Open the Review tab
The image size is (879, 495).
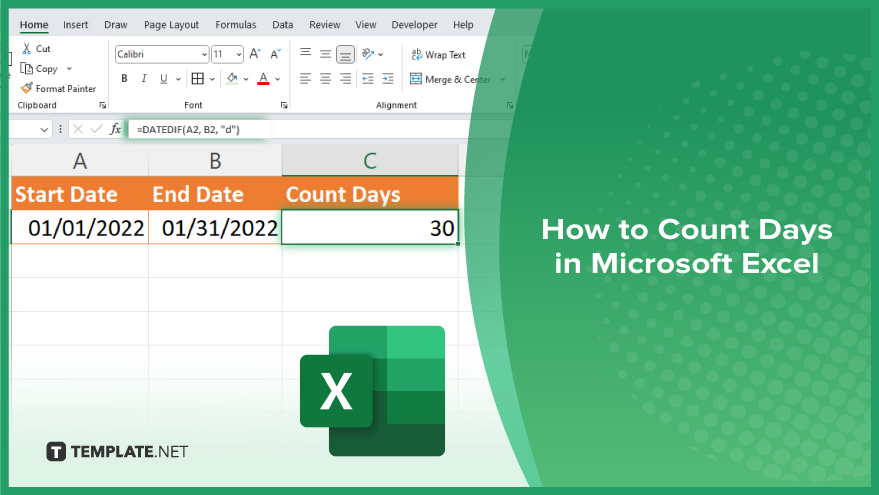click(325, 25)
